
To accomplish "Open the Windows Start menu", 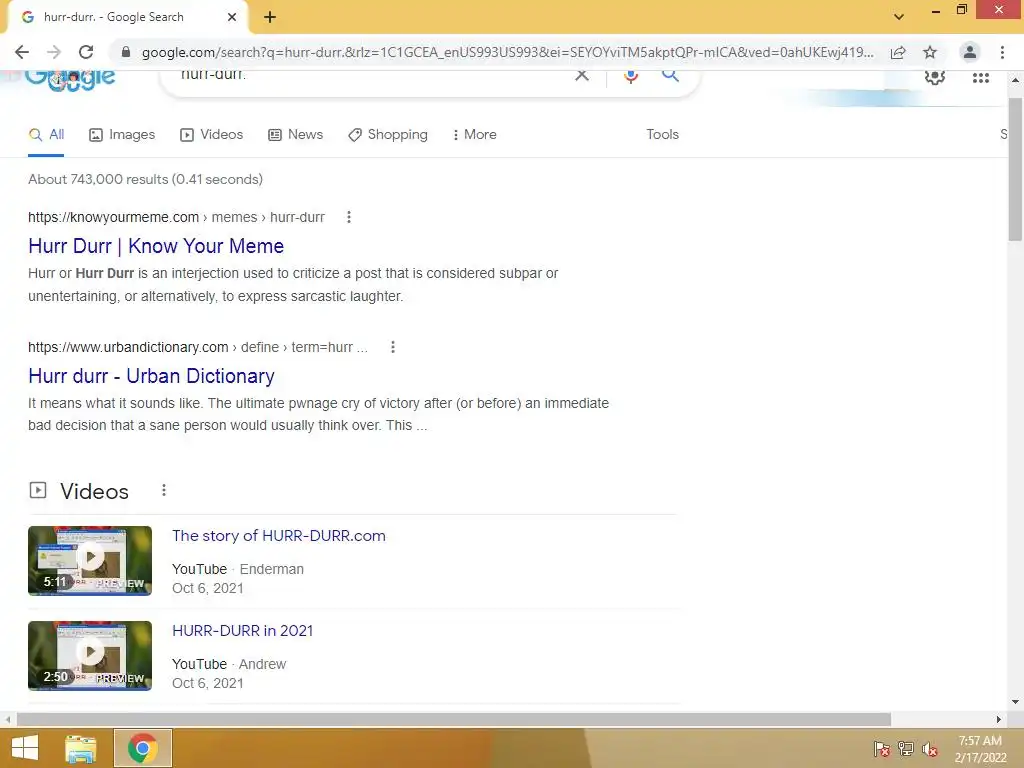I will pyautogui.click(x=25, y=748).
